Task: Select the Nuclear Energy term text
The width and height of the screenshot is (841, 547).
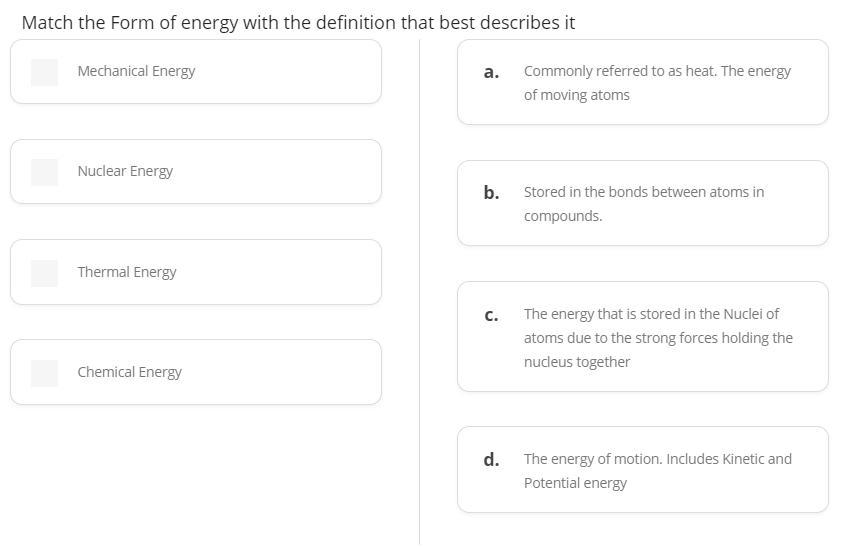Action: [125, 171]
